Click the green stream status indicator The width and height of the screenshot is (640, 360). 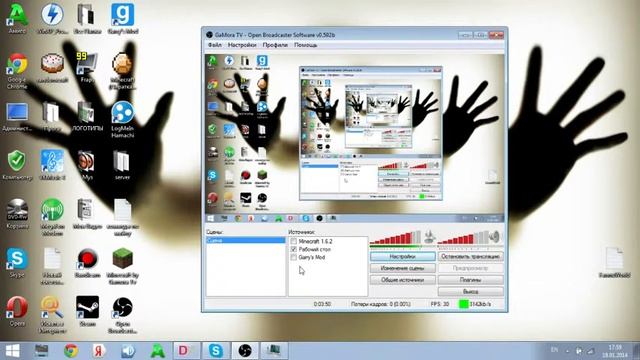click(x=463, y=304)
